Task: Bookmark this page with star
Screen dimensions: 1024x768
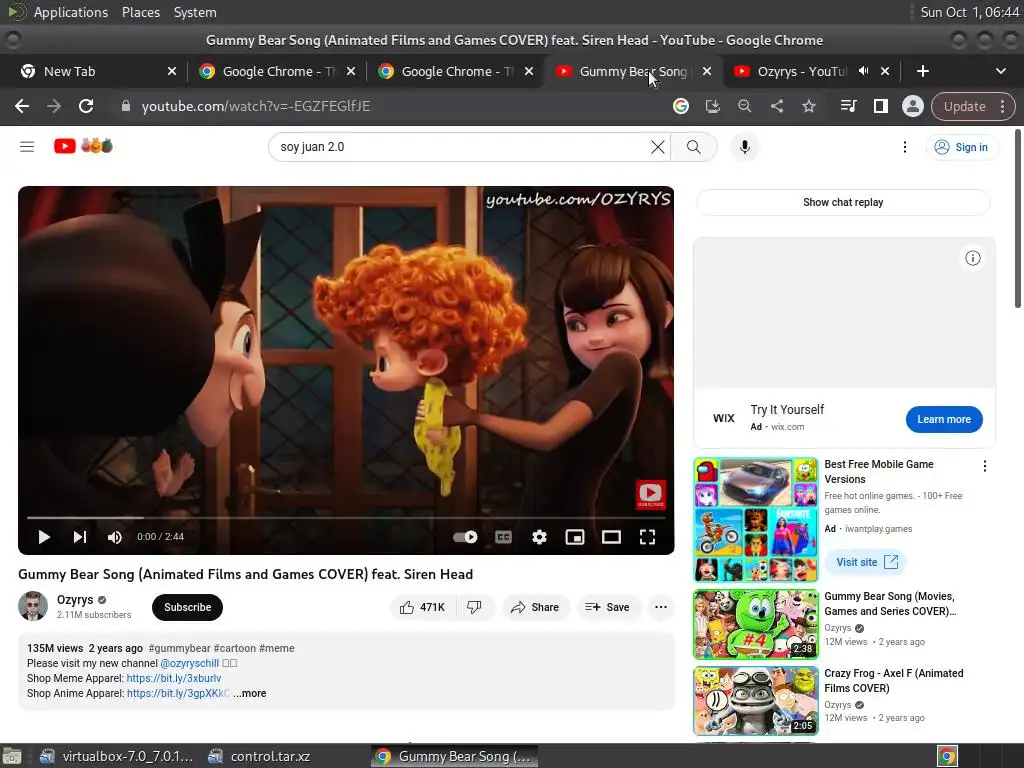Action: pyautogui.click(x=808, y=106)
